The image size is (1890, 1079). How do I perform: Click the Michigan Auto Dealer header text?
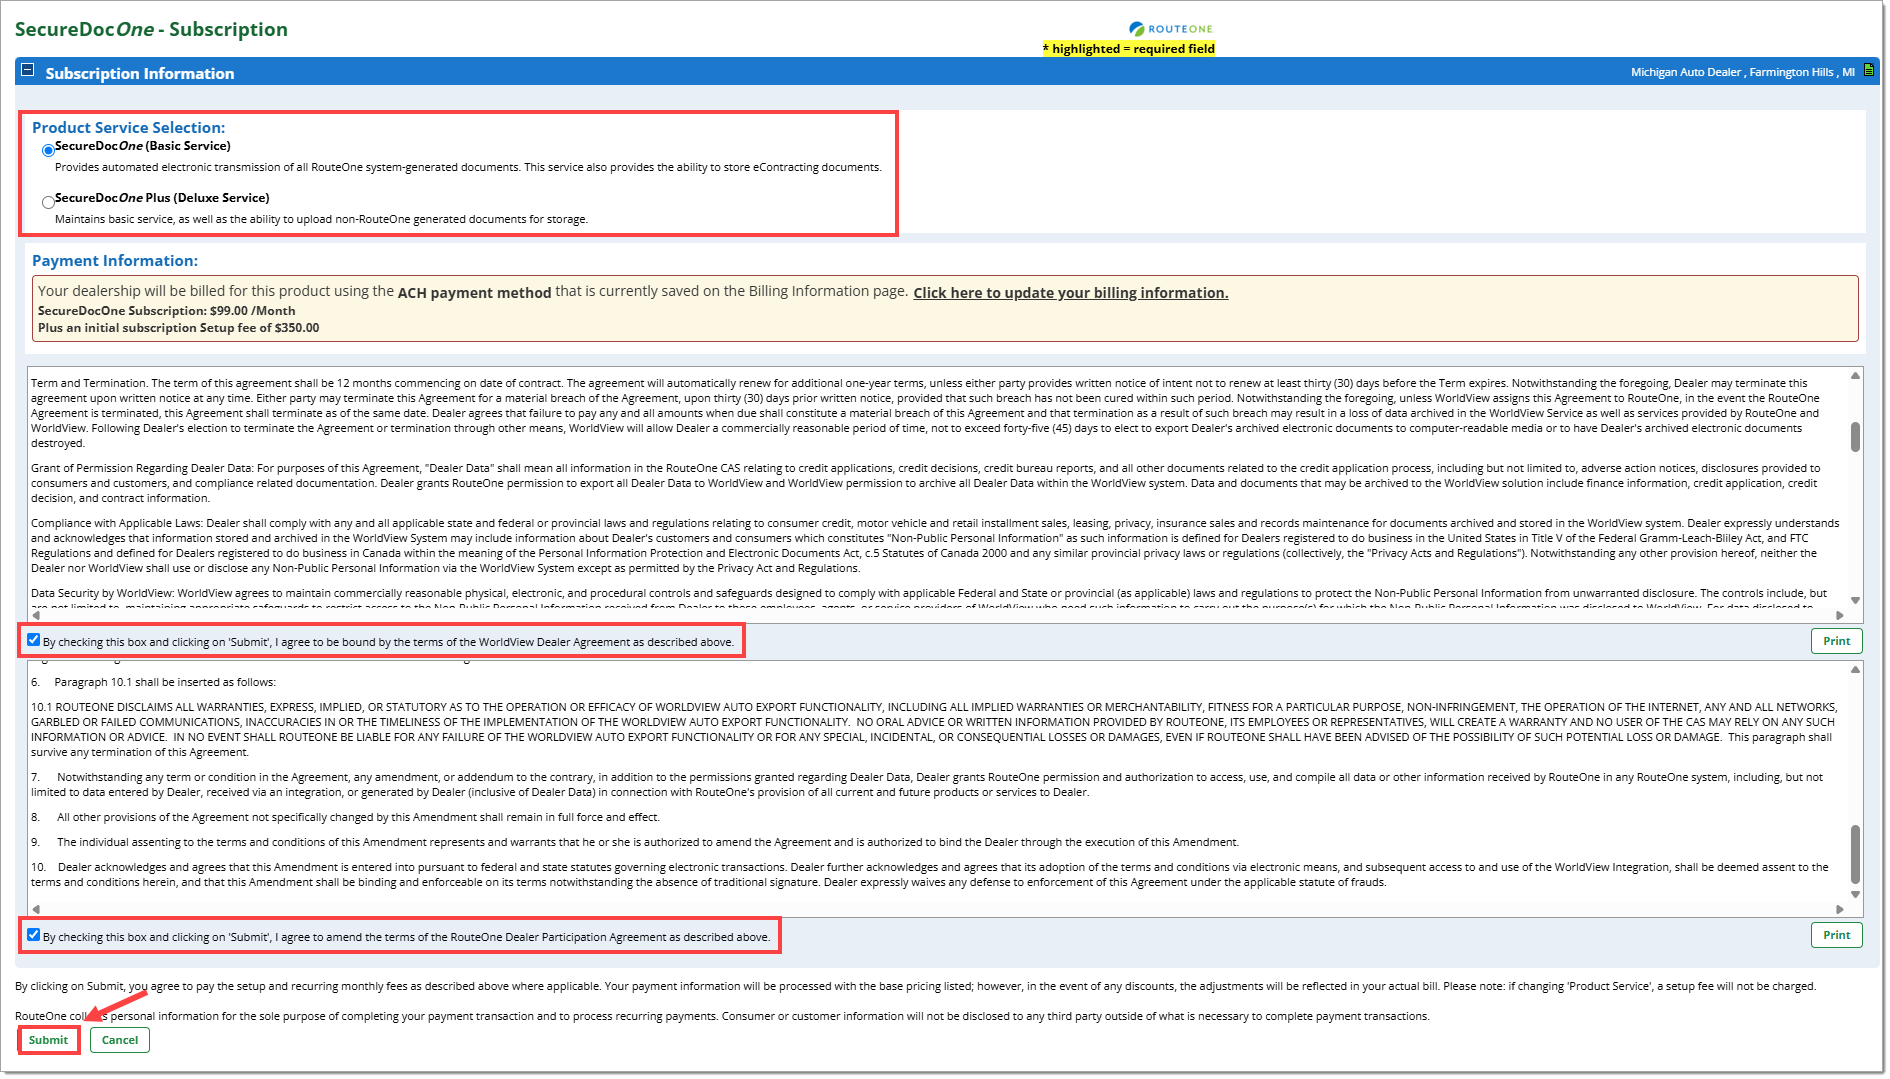(1742, 72)
